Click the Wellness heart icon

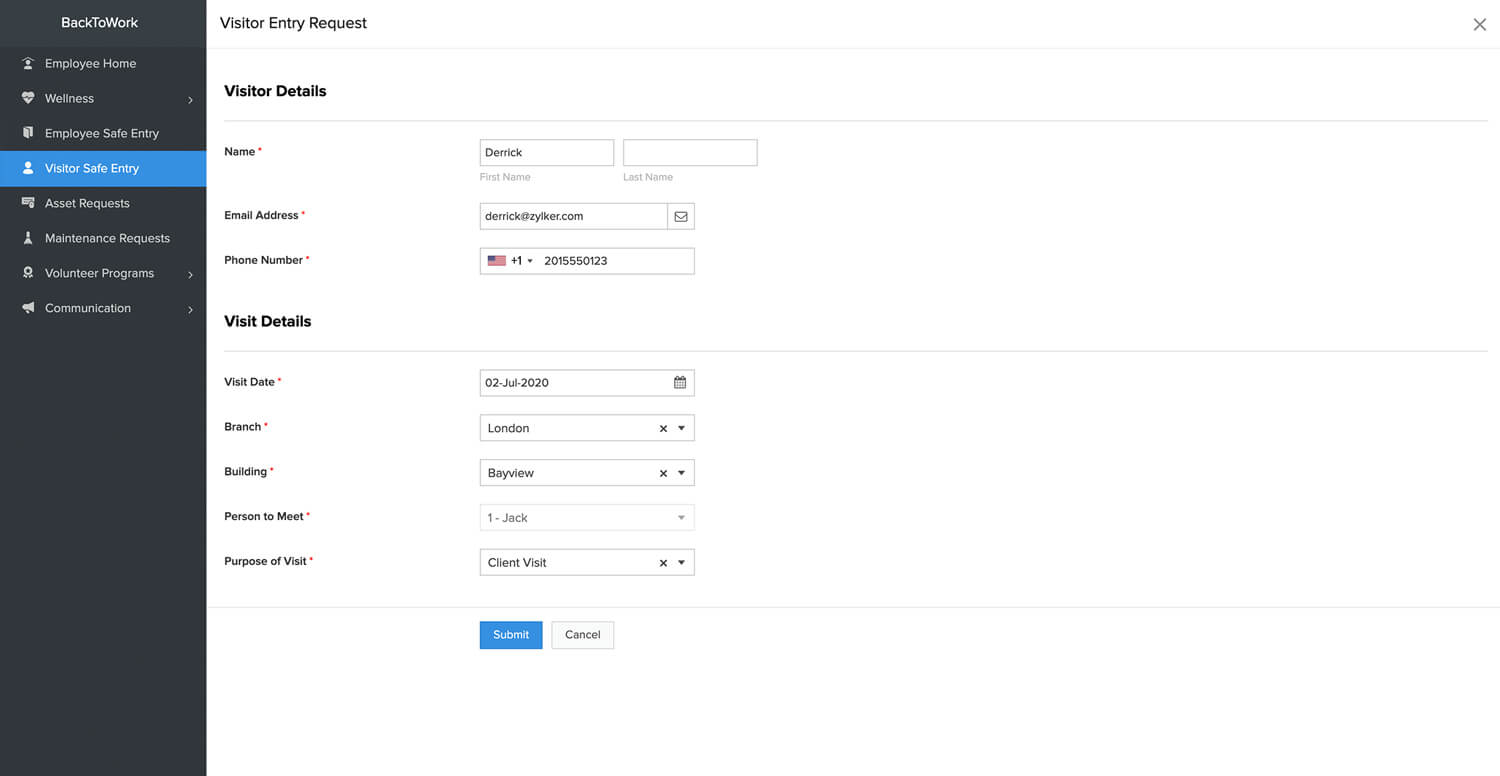[28, 98]
